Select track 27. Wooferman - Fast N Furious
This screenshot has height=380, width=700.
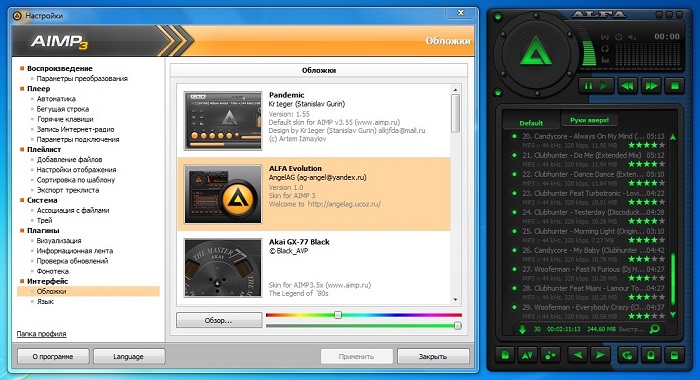[x=589, y=273]
